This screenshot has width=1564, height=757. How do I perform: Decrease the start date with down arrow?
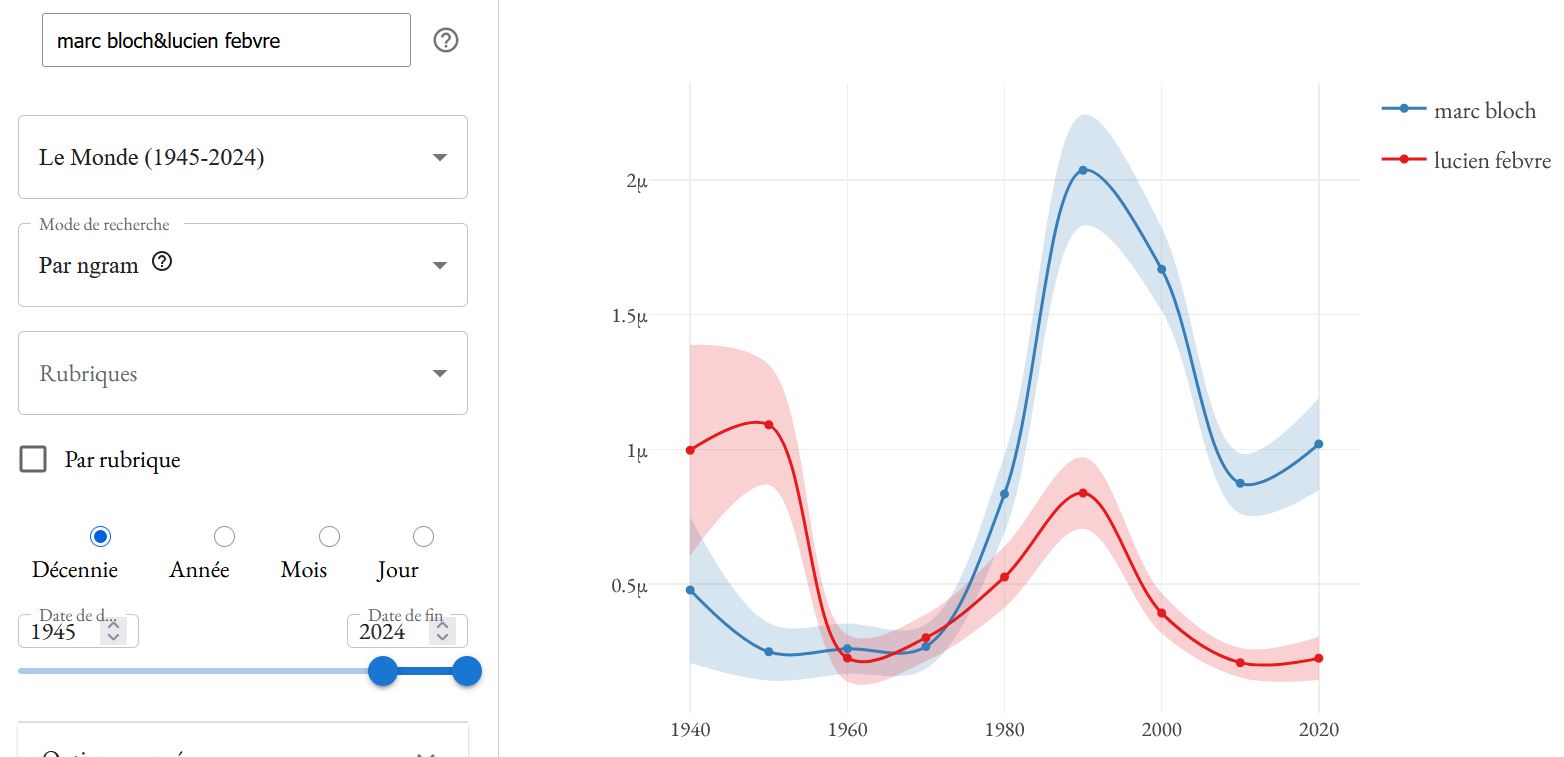[x=114, y=637]
